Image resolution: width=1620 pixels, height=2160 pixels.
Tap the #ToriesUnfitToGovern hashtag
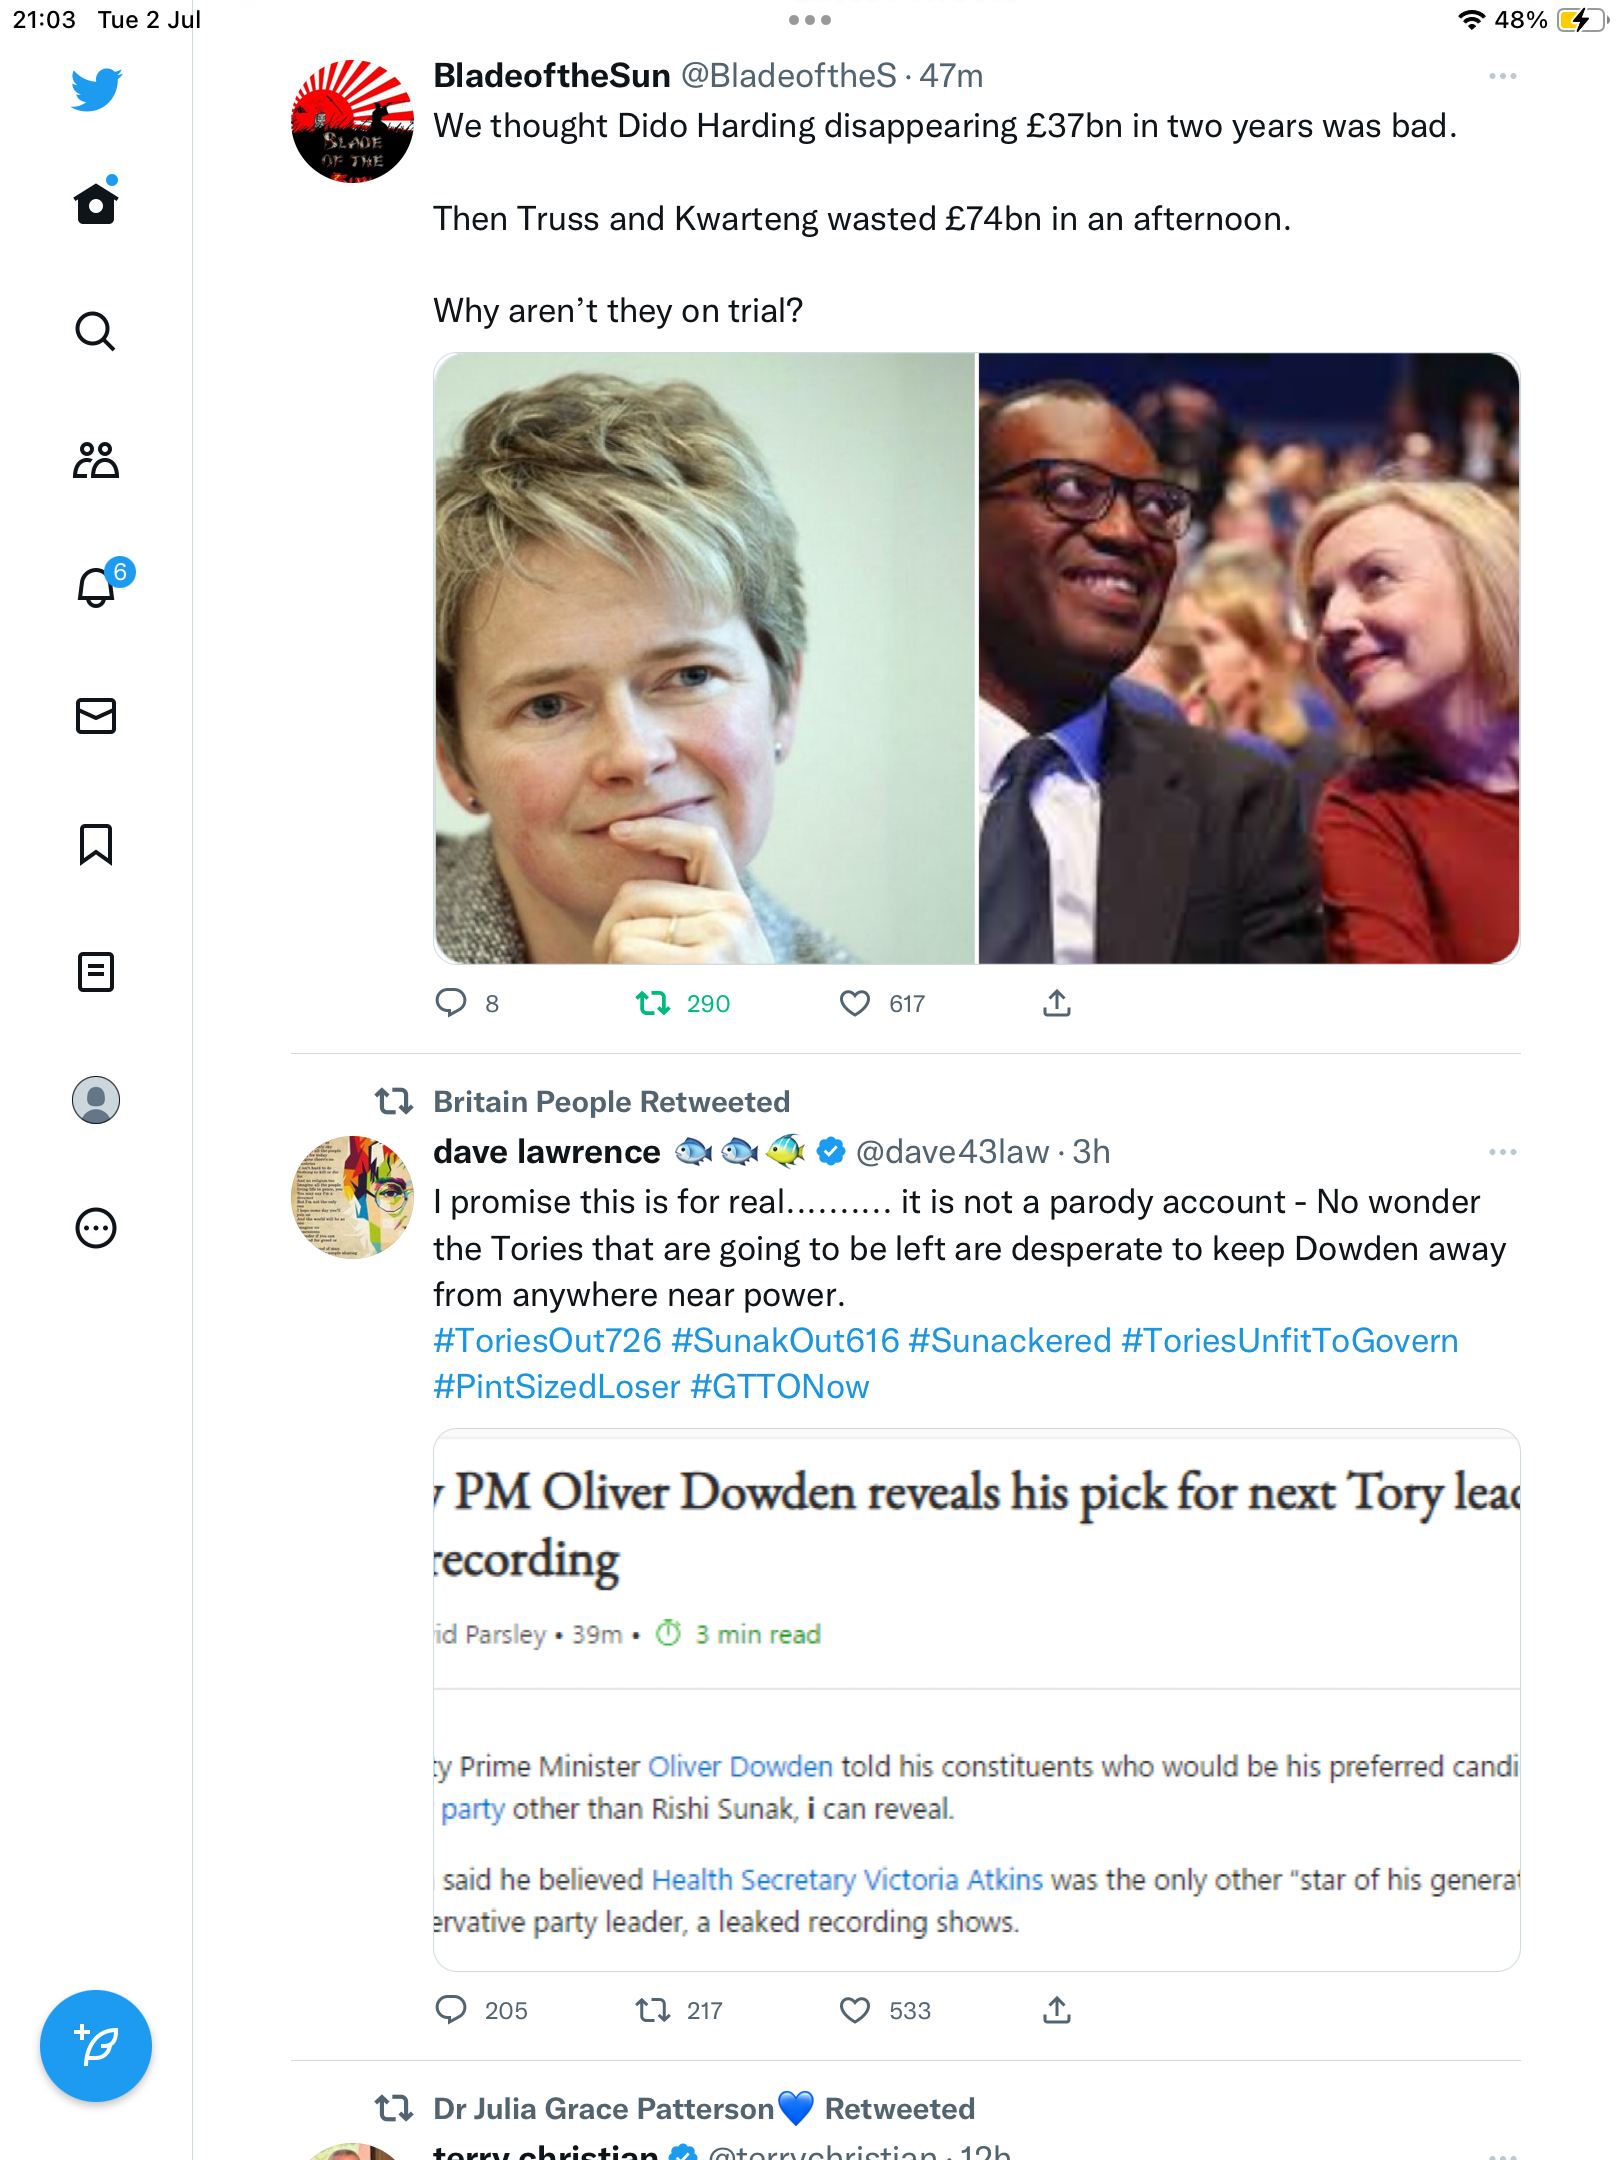point(1289,1341)
